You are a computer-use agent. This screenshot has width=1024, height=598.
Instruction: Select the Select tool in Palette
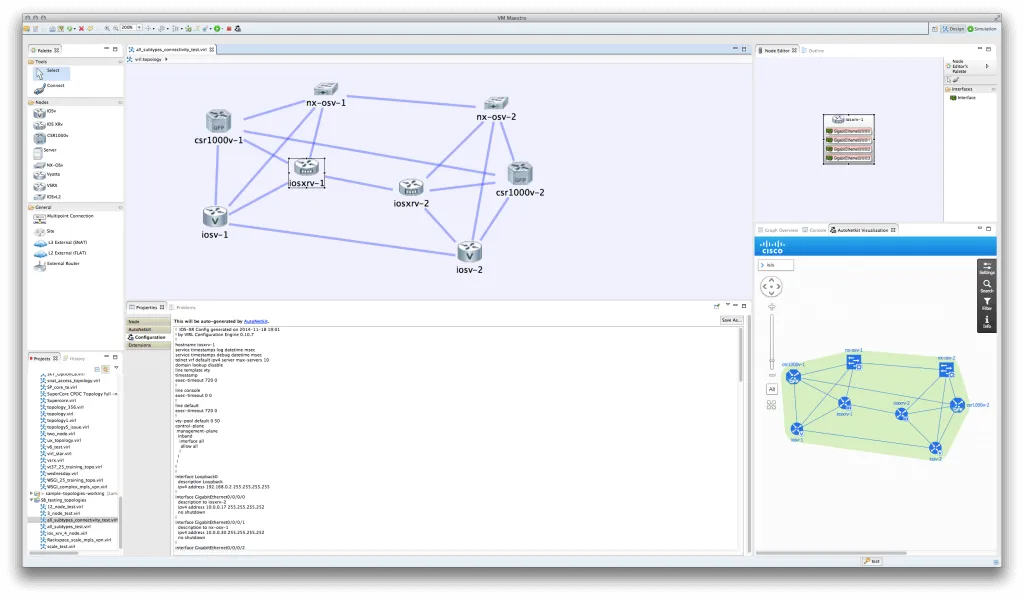click(51, 72)
